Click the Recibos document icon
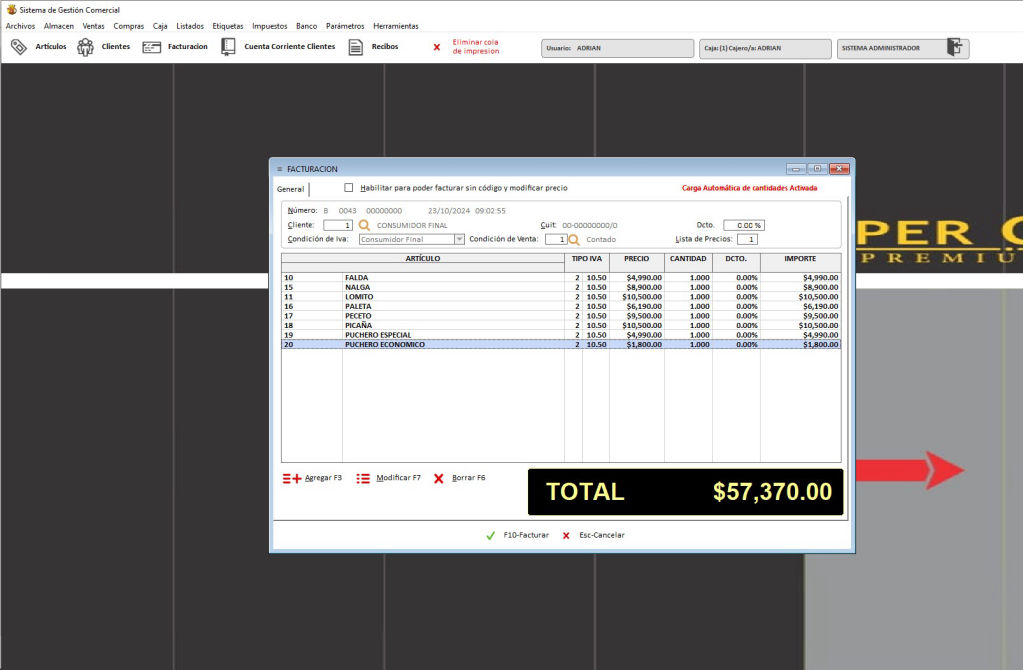 [356, 47]
